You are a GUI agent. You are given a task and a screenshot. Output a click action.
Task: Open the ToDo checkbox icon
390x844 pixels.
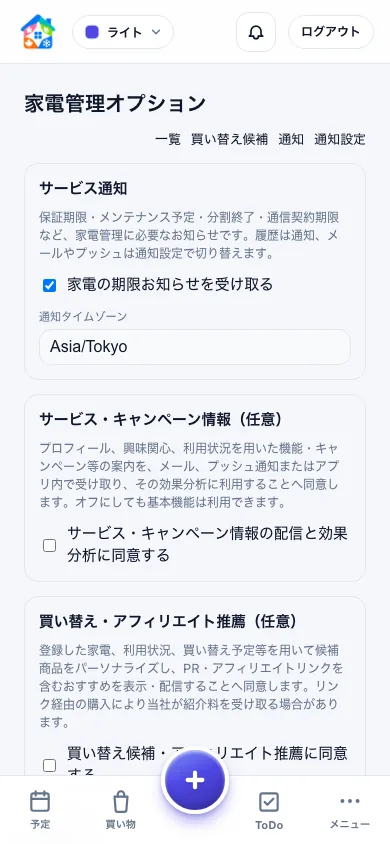coord(269,801)
